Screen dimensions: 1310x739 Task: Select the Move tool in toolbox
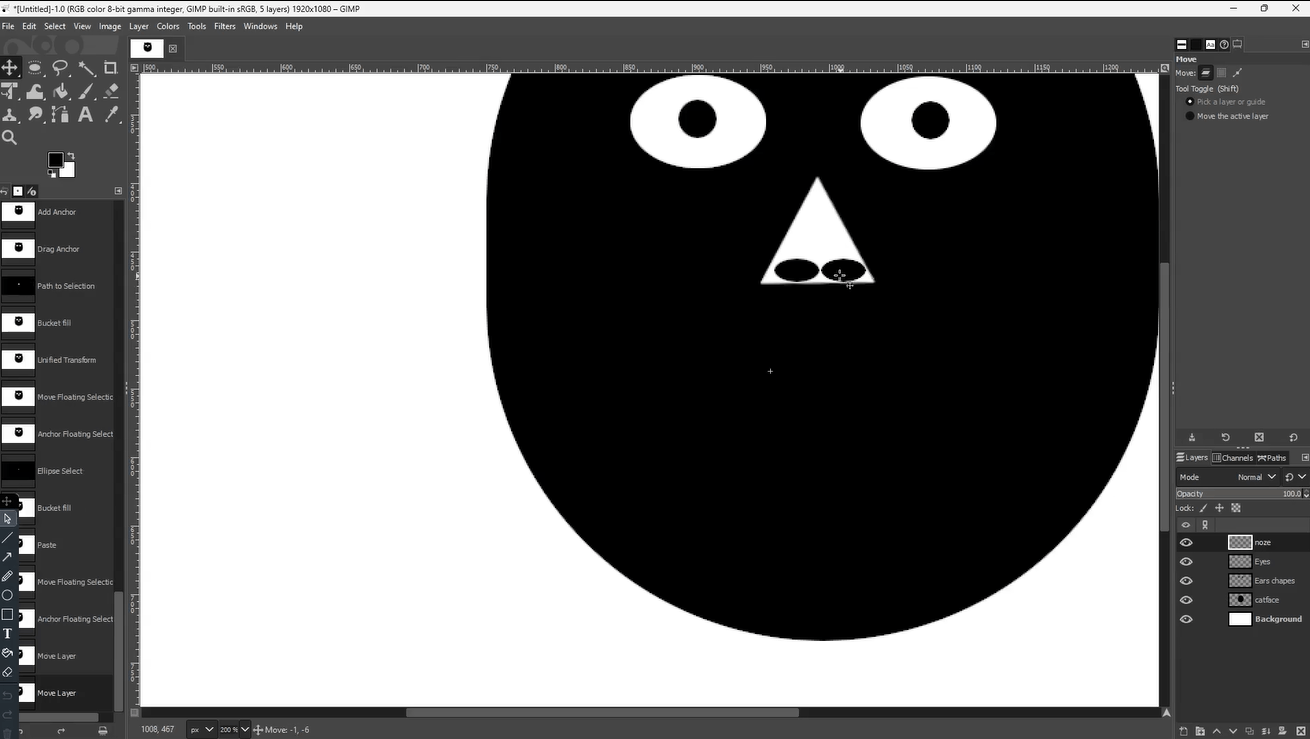(10, 68)
